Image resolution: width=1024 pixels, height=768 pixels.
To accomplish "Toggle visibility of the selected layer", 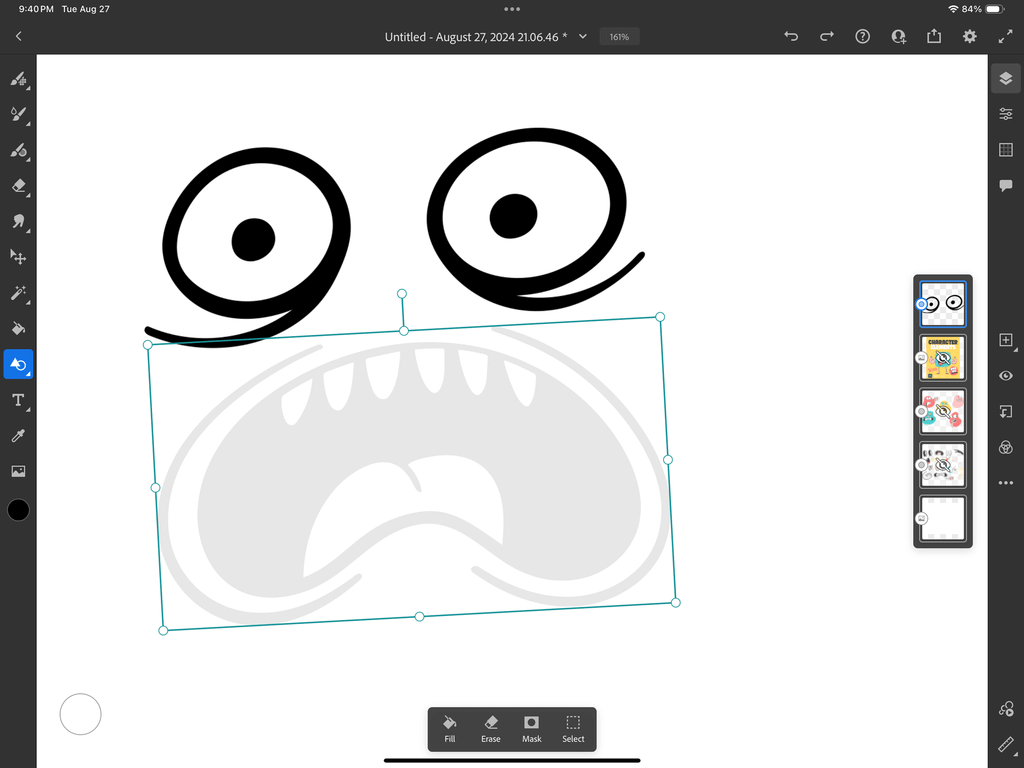I will 1006,376.
